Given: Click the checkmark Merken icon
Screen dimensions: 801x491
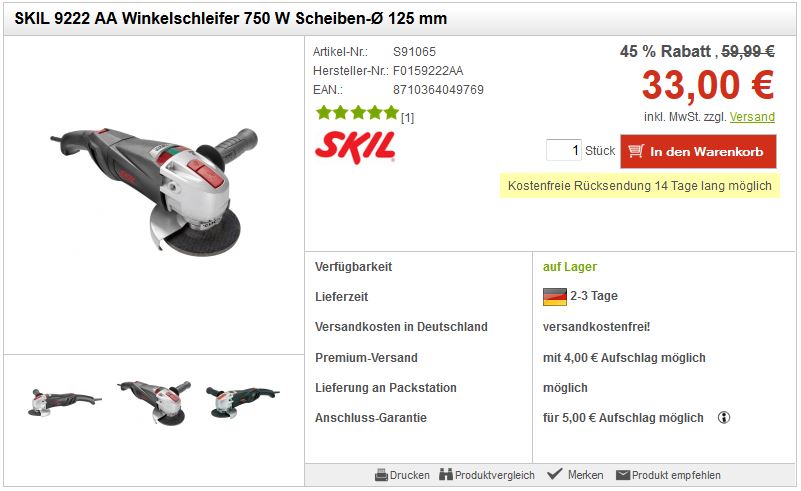Looking at the screenshot, I should 554,474.
